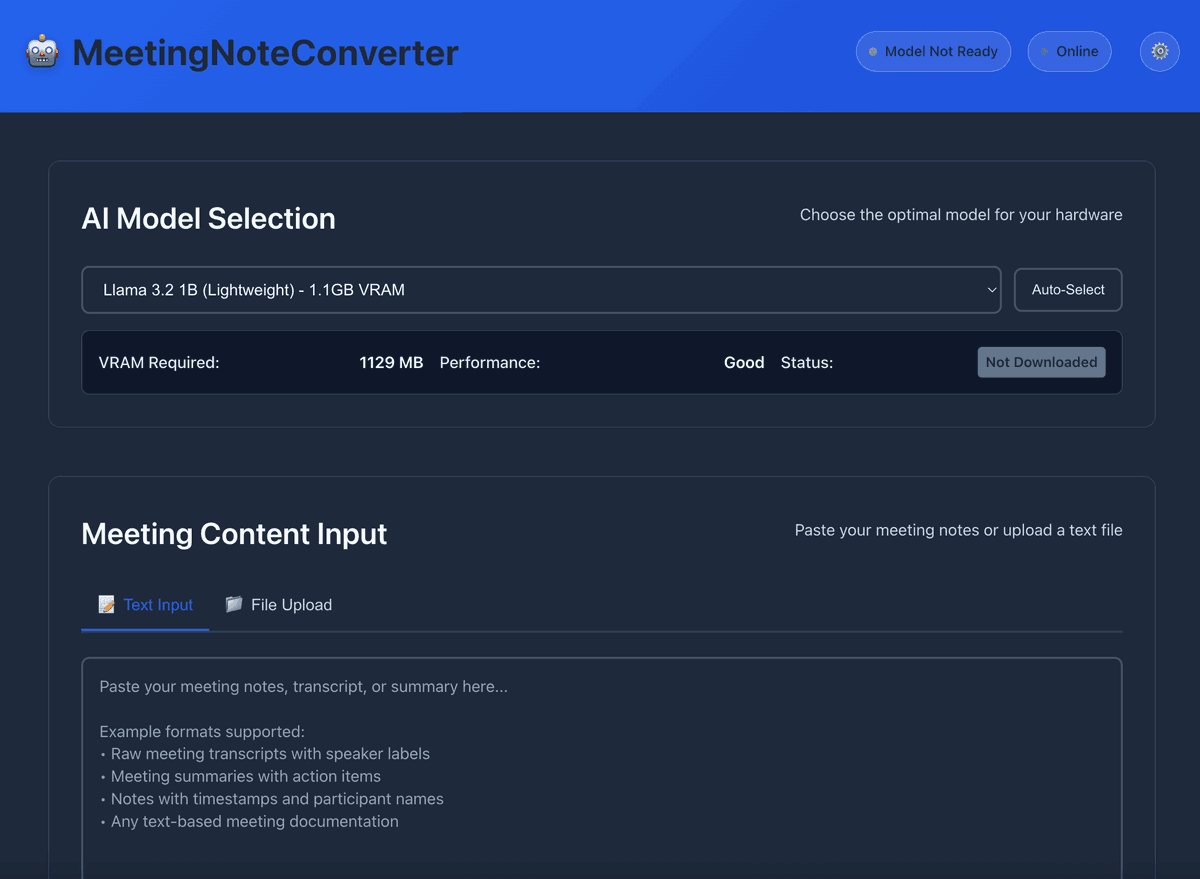Switch to the File Upload tab
The height and width of the screenshot is (879, 1200).
click(x=279, y=604)
